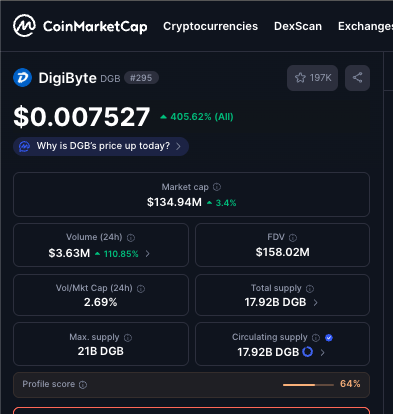Image resolution: width=393 pixels, height=414 pixels.
Task: Click the FDV info icon
Action: point(293,238)
